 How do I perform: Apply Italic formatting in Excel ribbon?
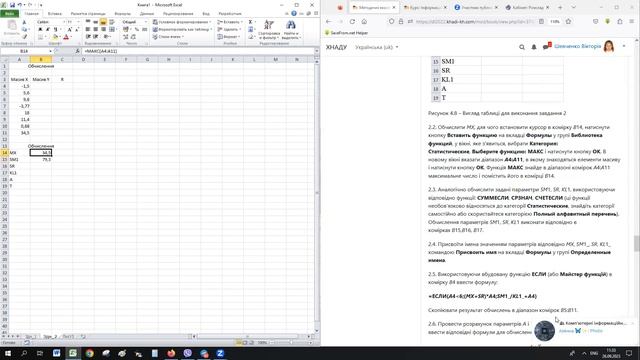pyautogui.click(x=47, y=29)
